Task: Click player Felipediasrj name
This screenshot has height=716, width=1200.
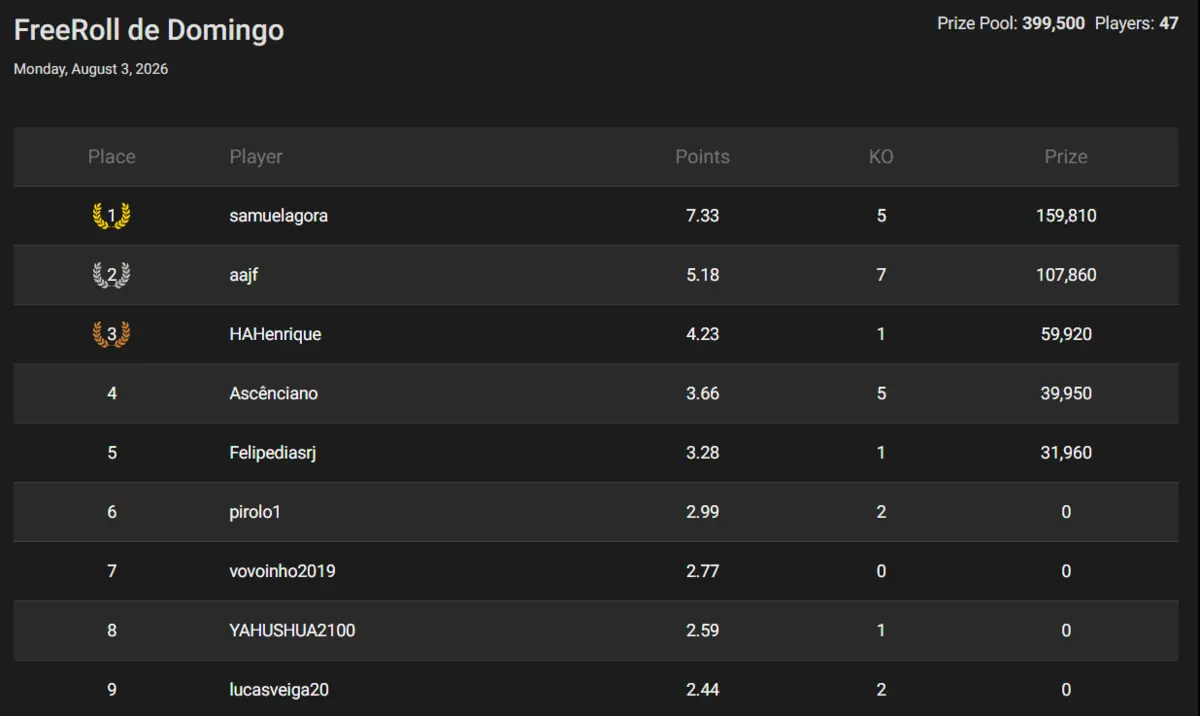Action: click(273, 453)
